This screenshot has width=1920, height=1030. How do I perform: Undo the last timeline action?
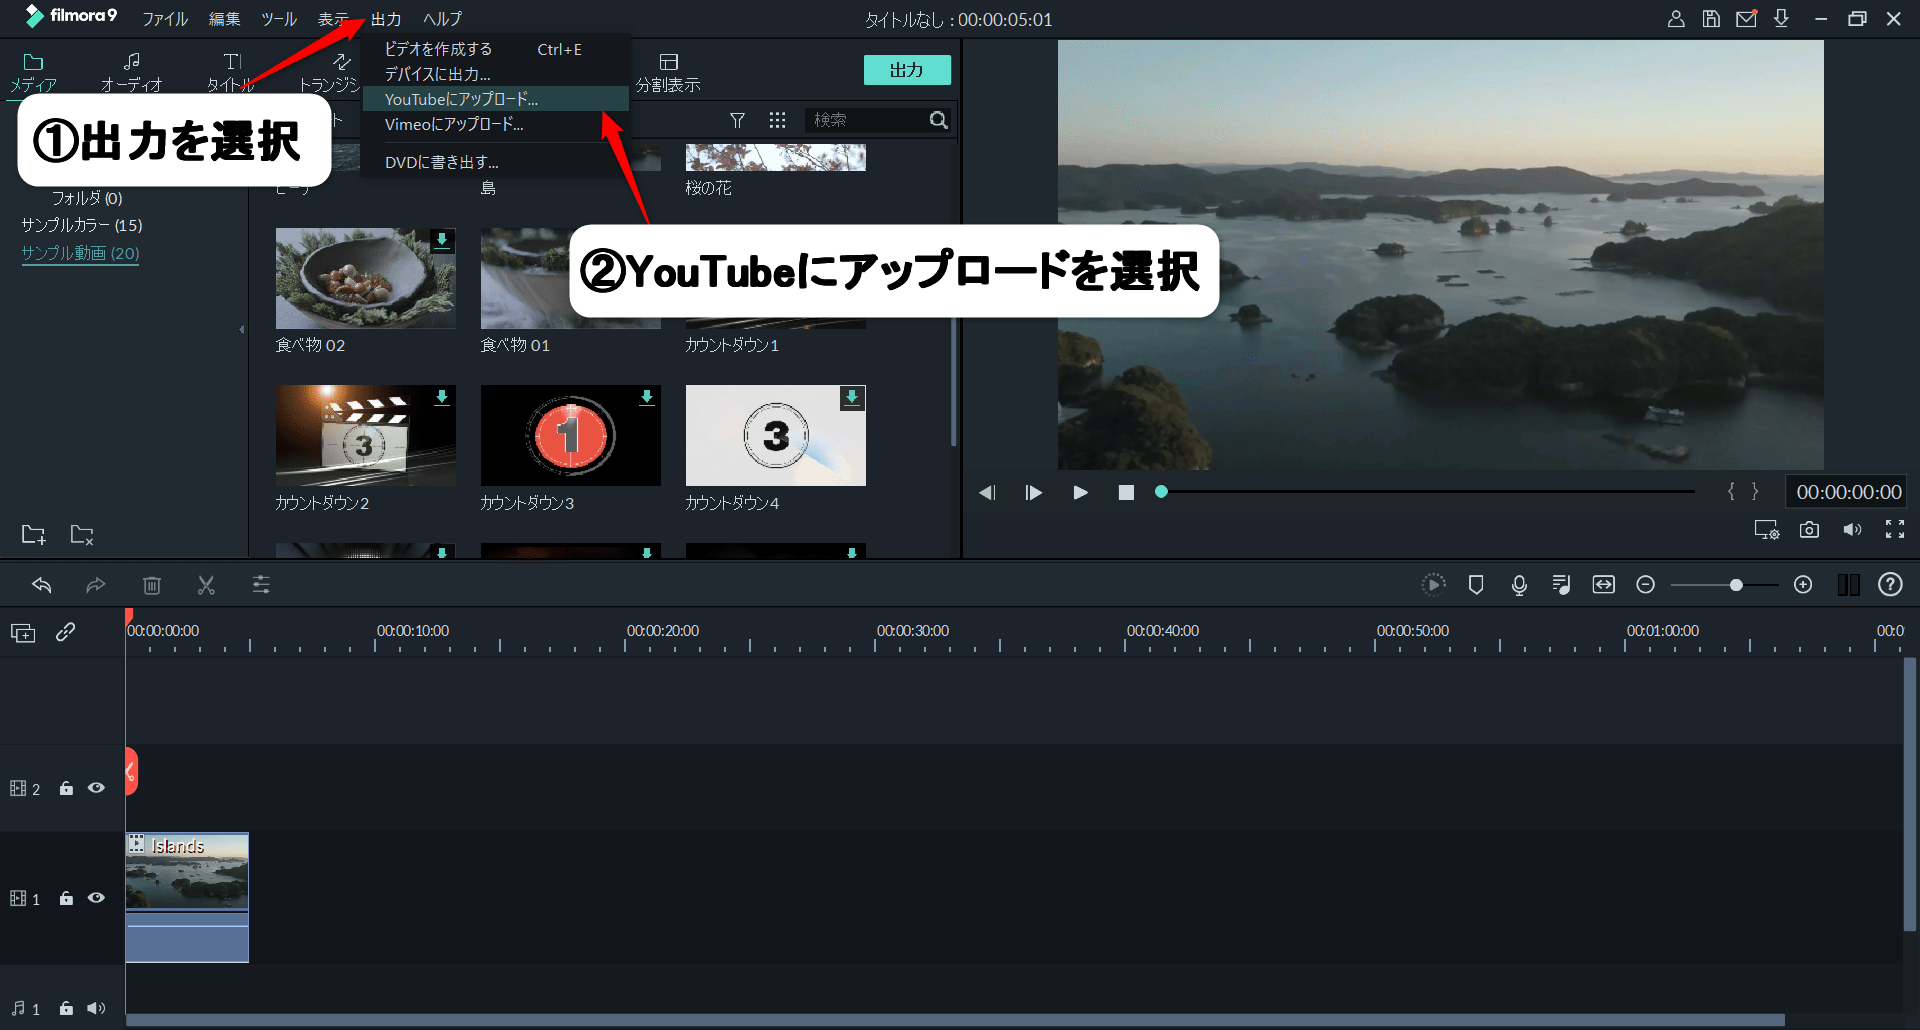[42, 585]
